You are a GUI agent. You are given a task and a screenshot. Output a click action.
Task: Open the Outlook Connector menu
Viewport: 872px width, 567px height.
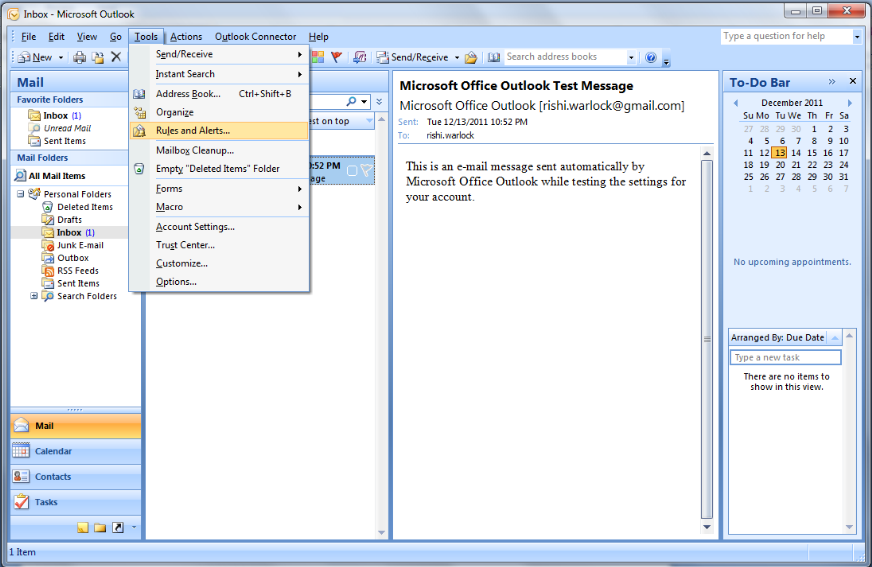click(x=255, y=37)
